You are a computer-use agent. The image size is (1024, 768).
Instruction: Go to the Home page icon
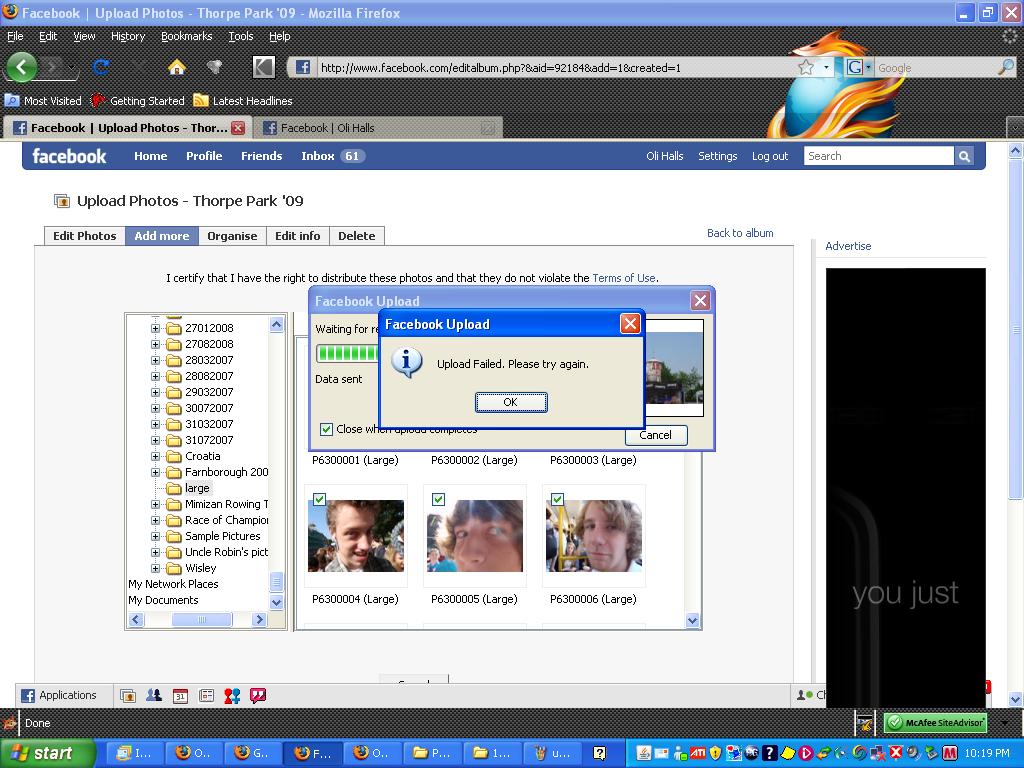pos(176,67)
